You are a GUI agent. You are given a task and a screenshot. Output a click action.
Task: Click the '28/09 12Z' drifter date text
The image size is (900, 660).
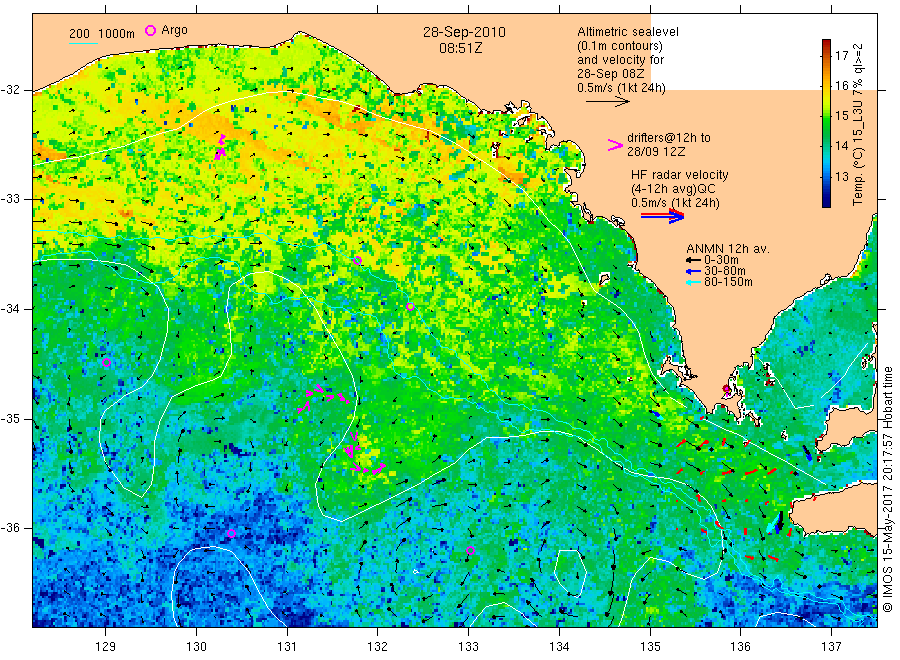click(656, 152)
